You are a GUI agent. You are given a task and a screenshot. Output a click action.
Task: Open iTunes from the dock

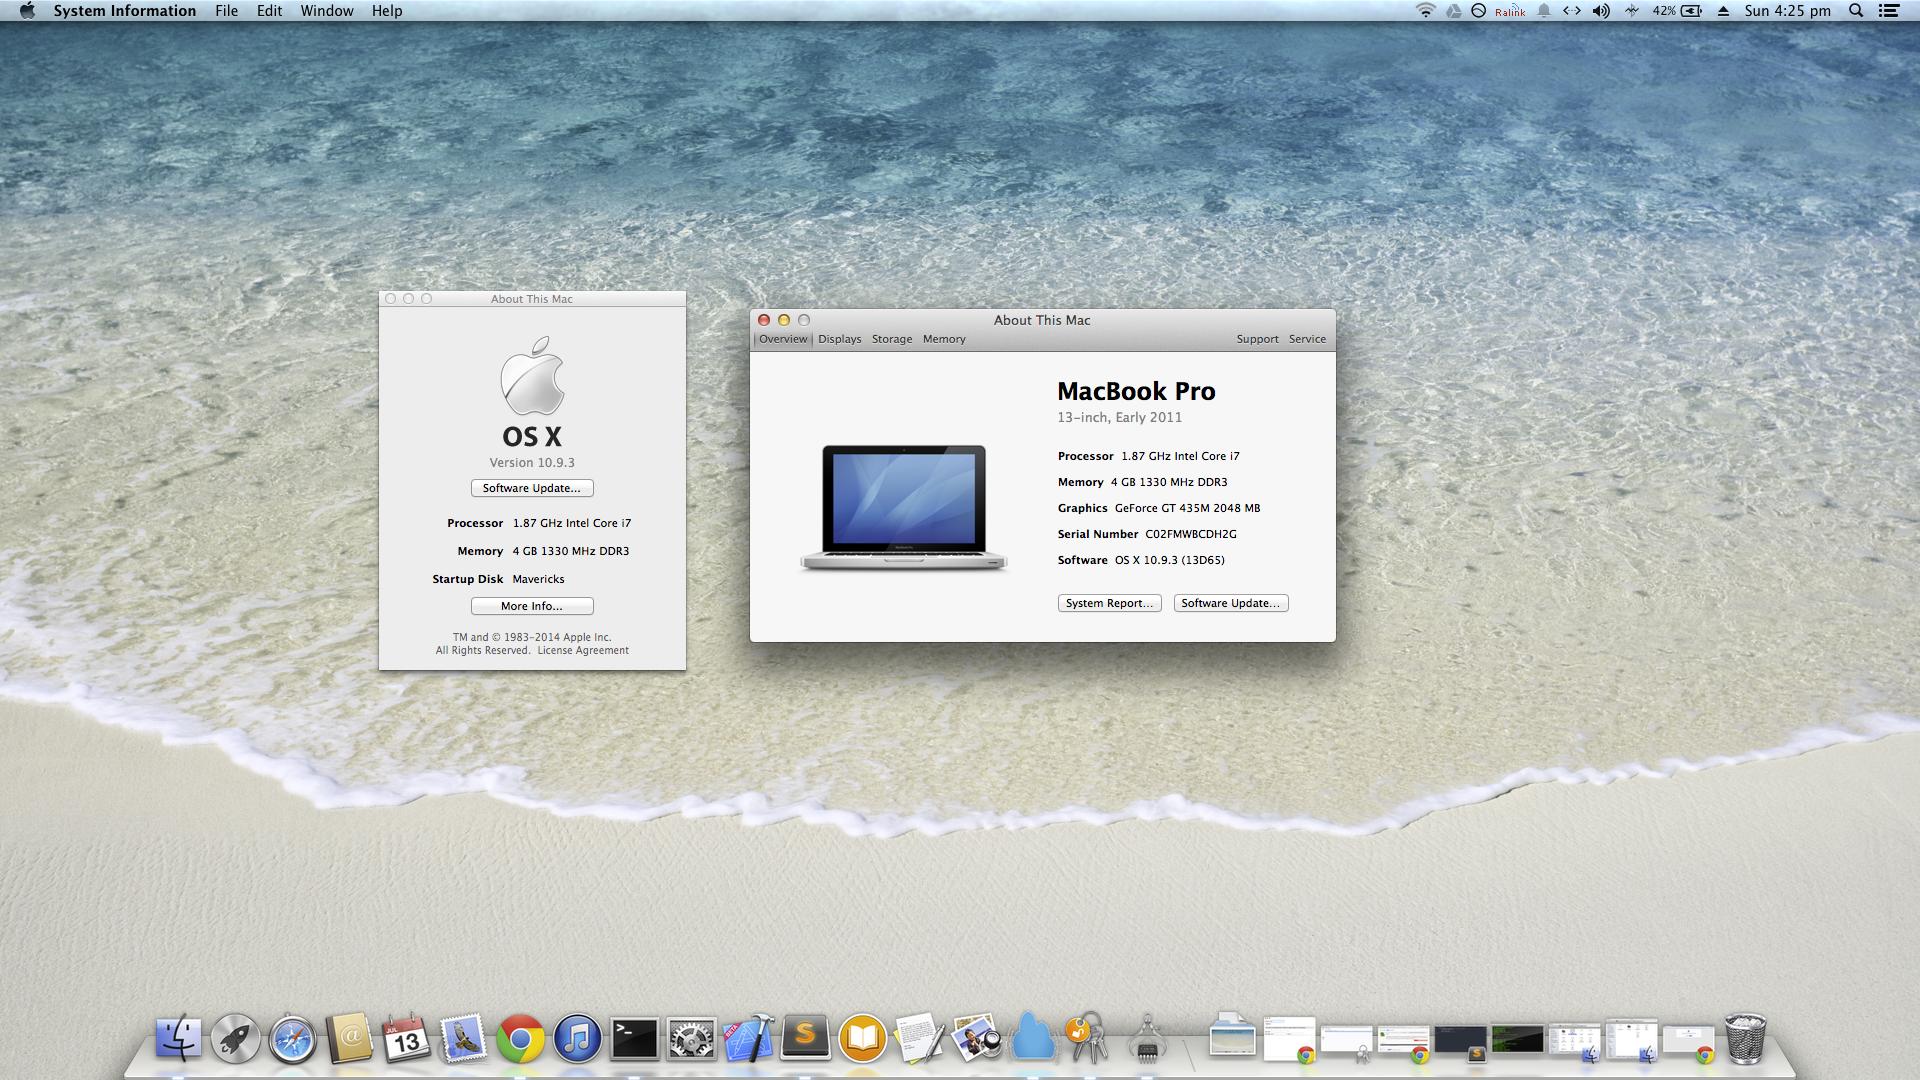click(x=577, y=1039)
